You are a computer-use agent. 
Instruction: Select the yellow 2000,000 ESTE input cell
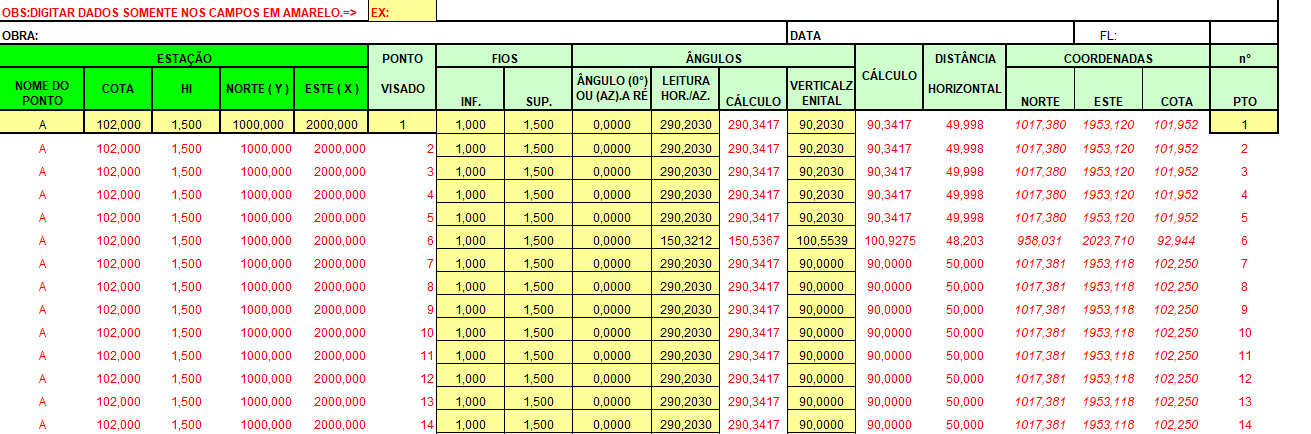tap(331, 124)
